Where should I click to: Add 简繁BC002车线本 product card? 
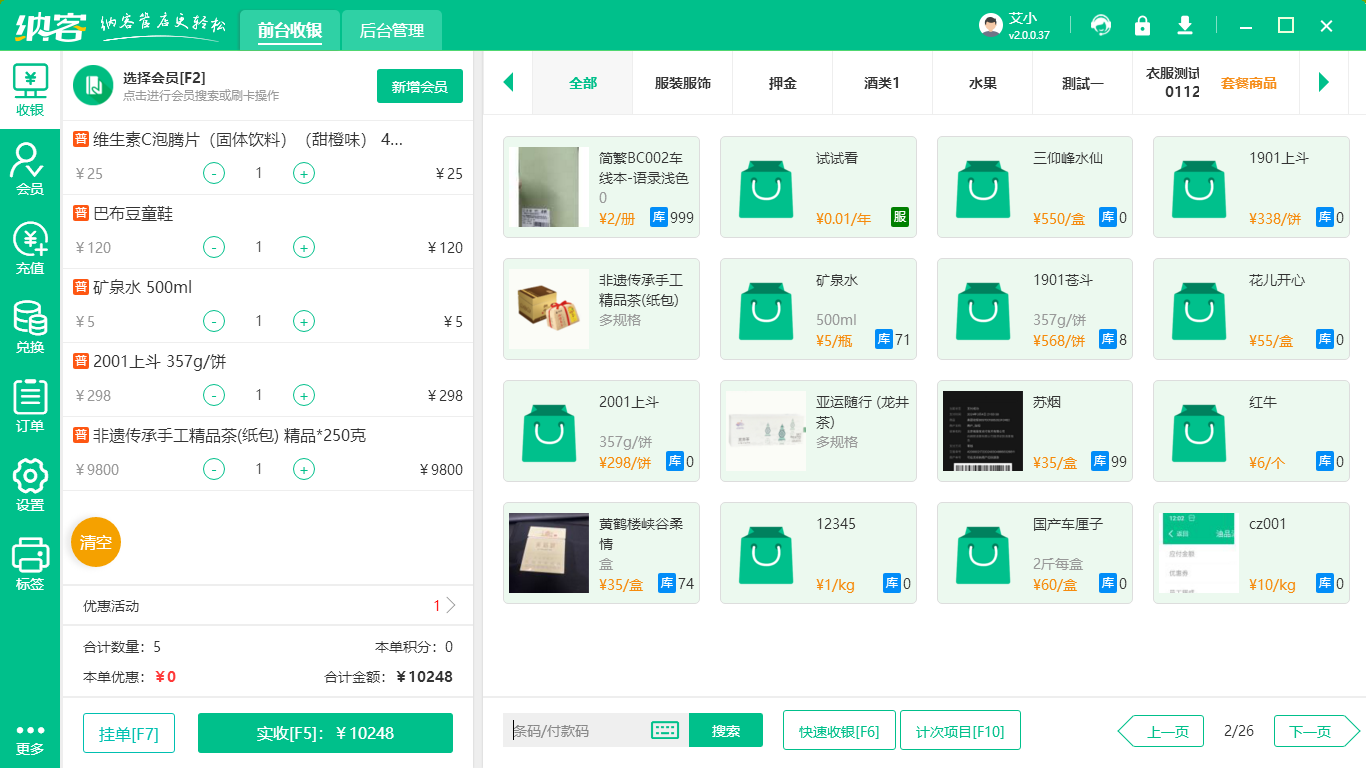tap(601, 187)
